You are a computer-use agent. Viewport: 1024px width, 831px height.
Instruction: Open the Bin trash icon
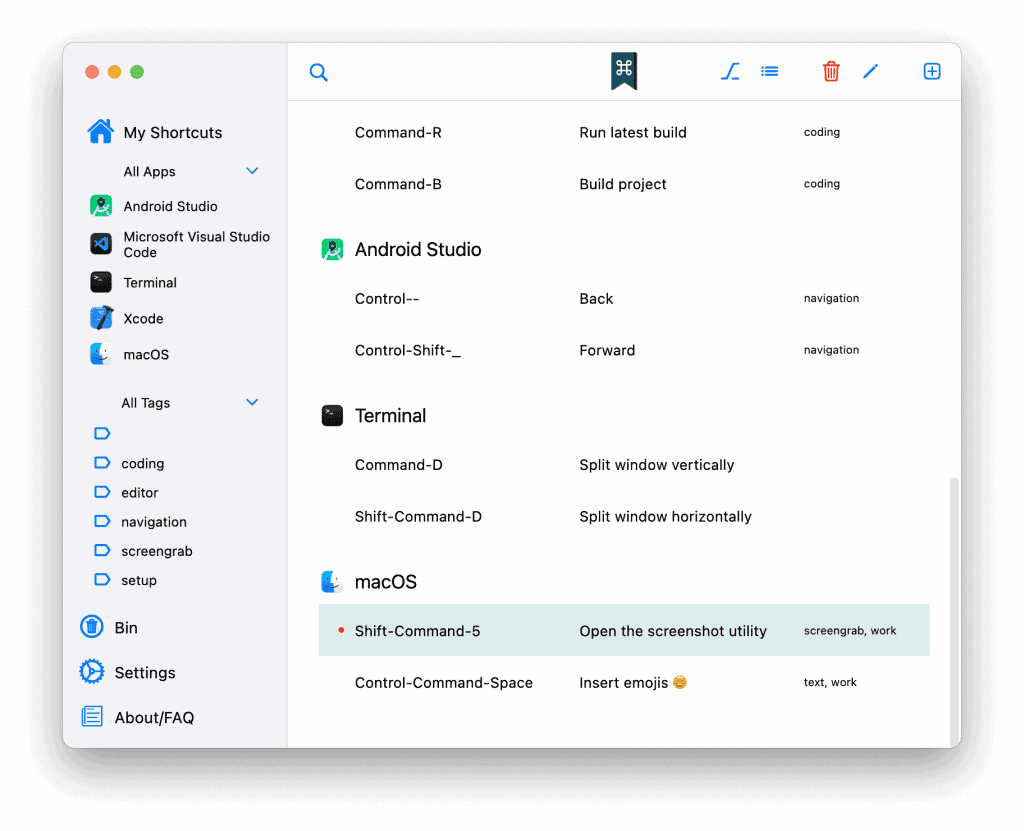click(x=91, y=627)
